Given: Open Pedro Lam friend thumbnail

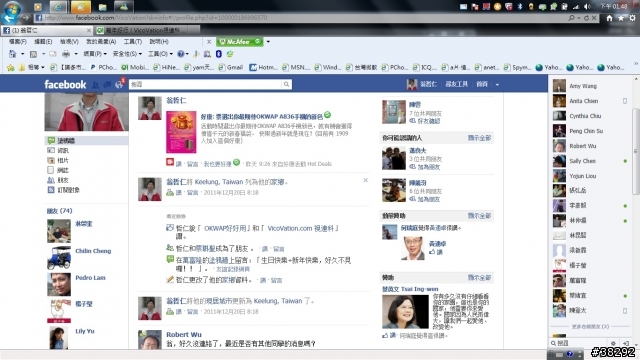Looking at the screenshot, I should pyautogui.click(x=59, y=284).
